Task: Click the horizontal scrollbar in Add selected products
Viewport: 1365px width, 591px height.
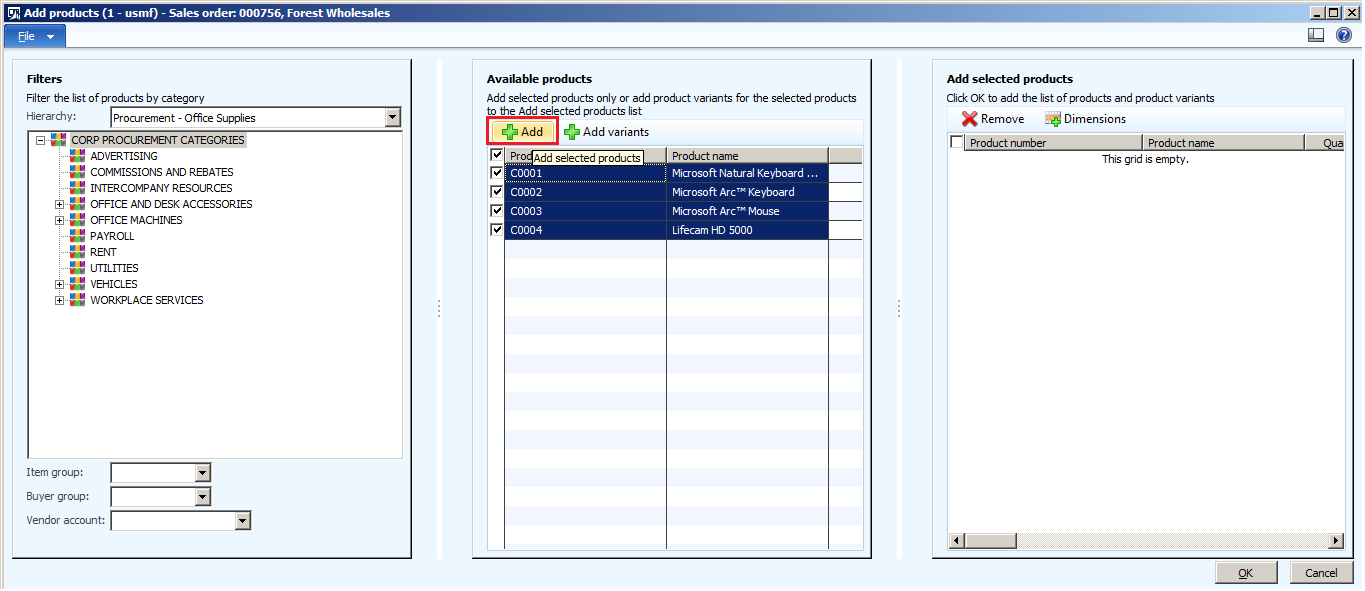Action: [x=991, y=541]
